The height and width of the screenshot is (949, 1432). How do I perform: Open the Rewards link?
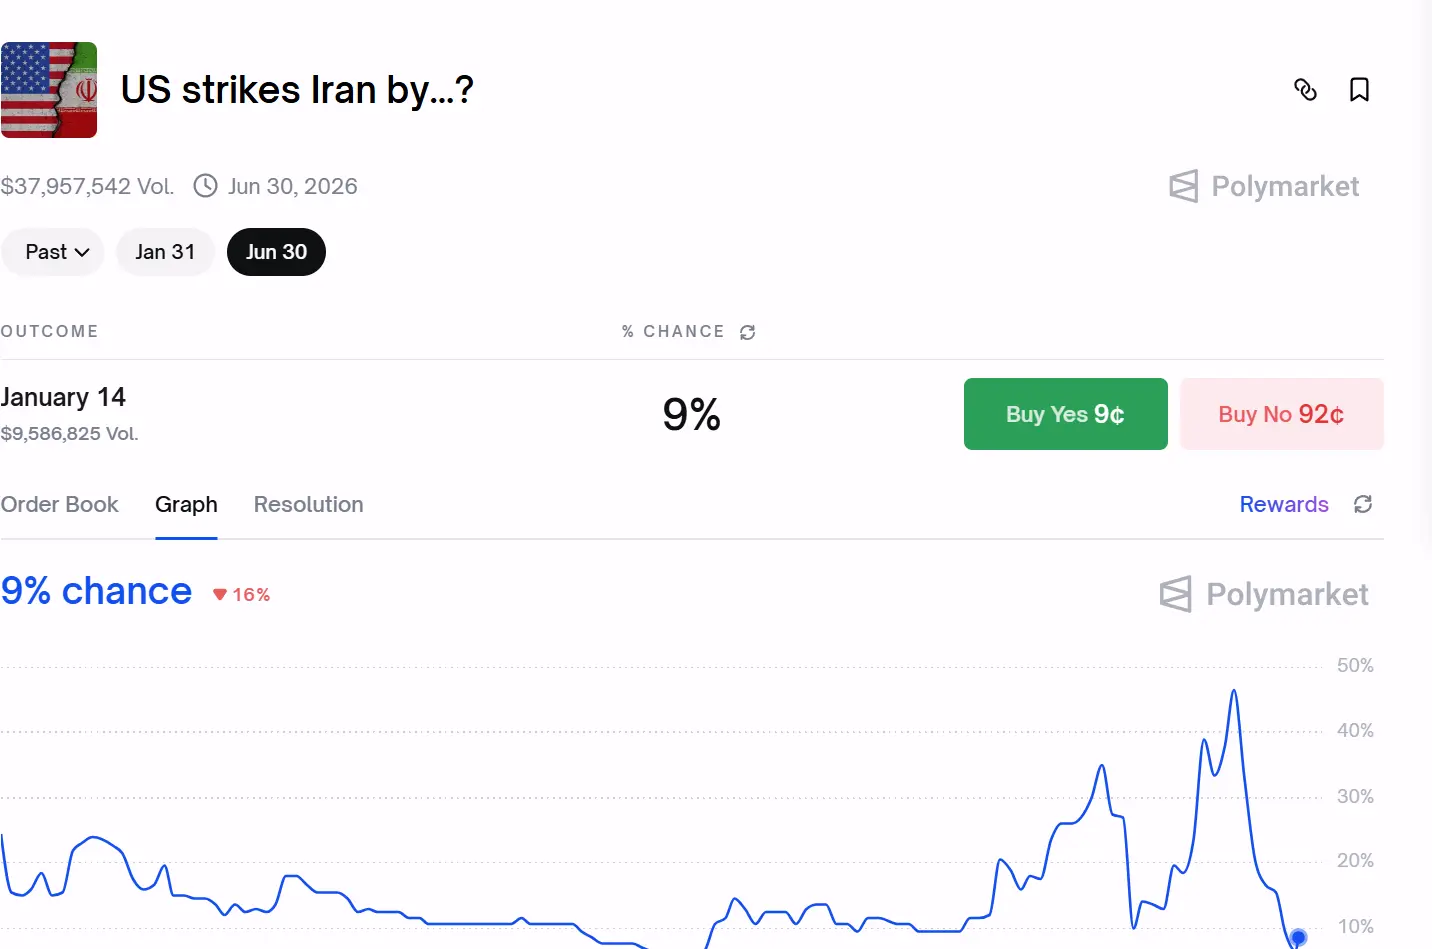(x=1284, y=504)
